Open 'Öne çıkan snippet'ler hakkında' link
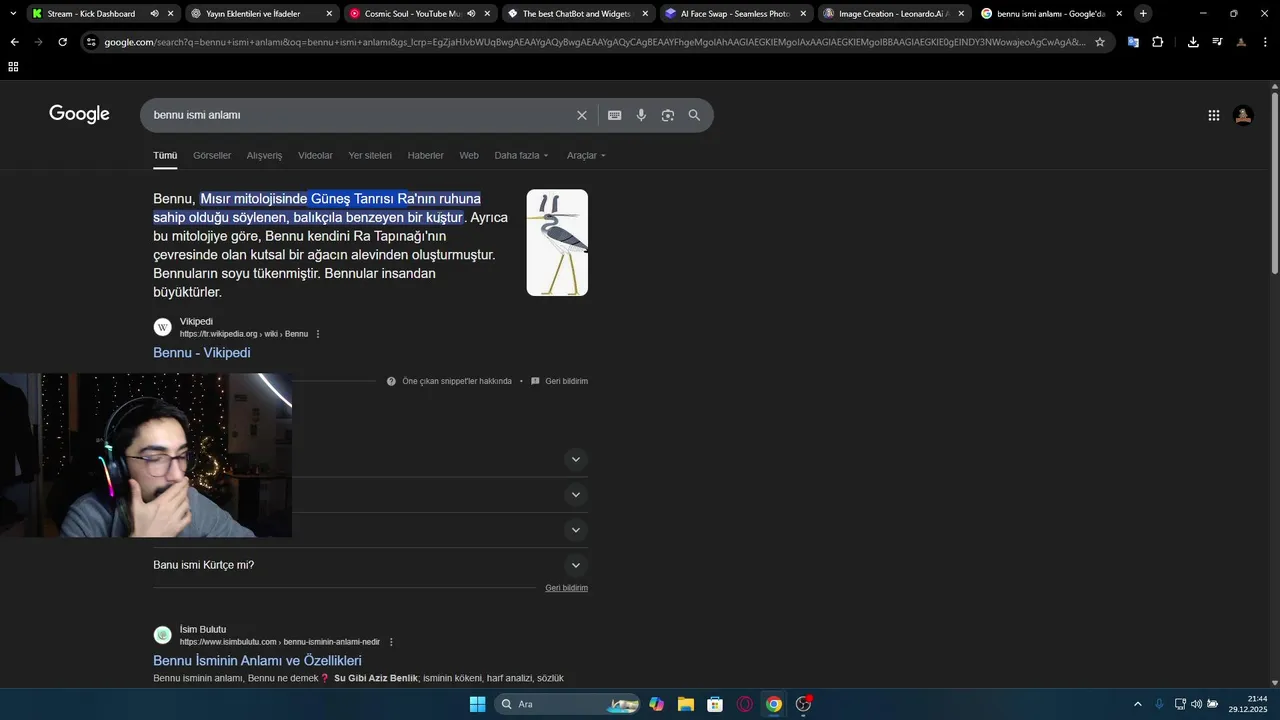This screenshot has height=720, width=1280. [x=457, y=381]
